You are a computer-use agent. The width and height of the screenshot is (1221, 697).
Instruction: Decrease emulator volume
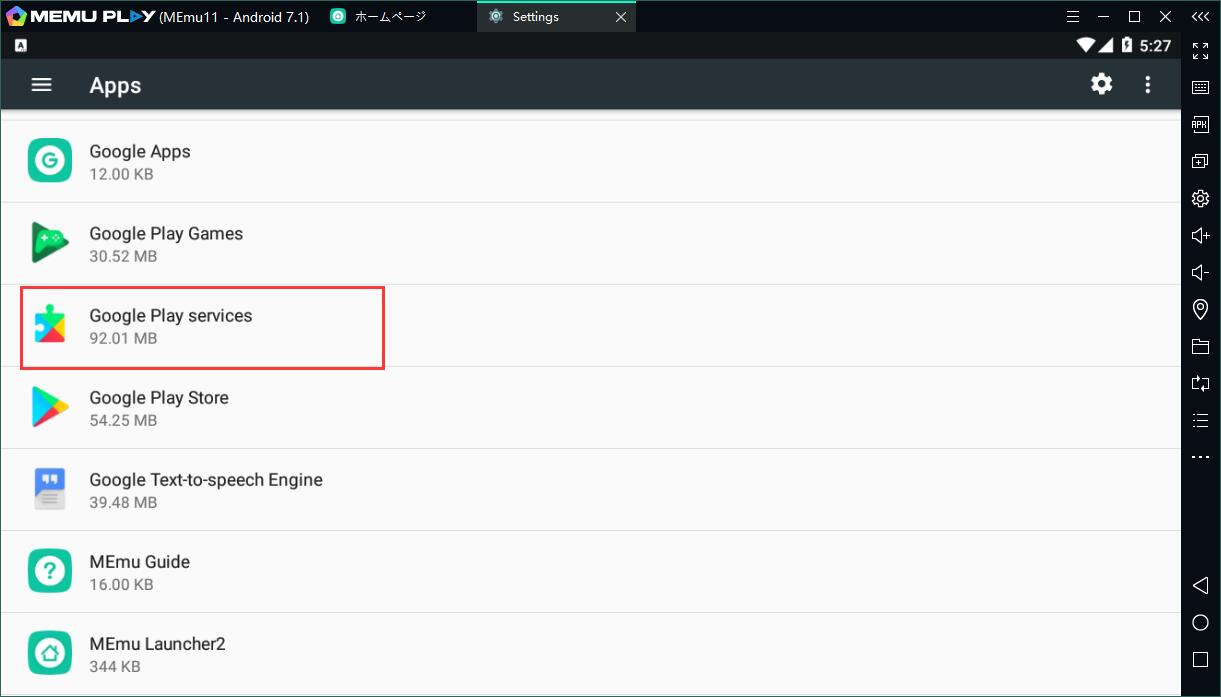[1200, 273]
